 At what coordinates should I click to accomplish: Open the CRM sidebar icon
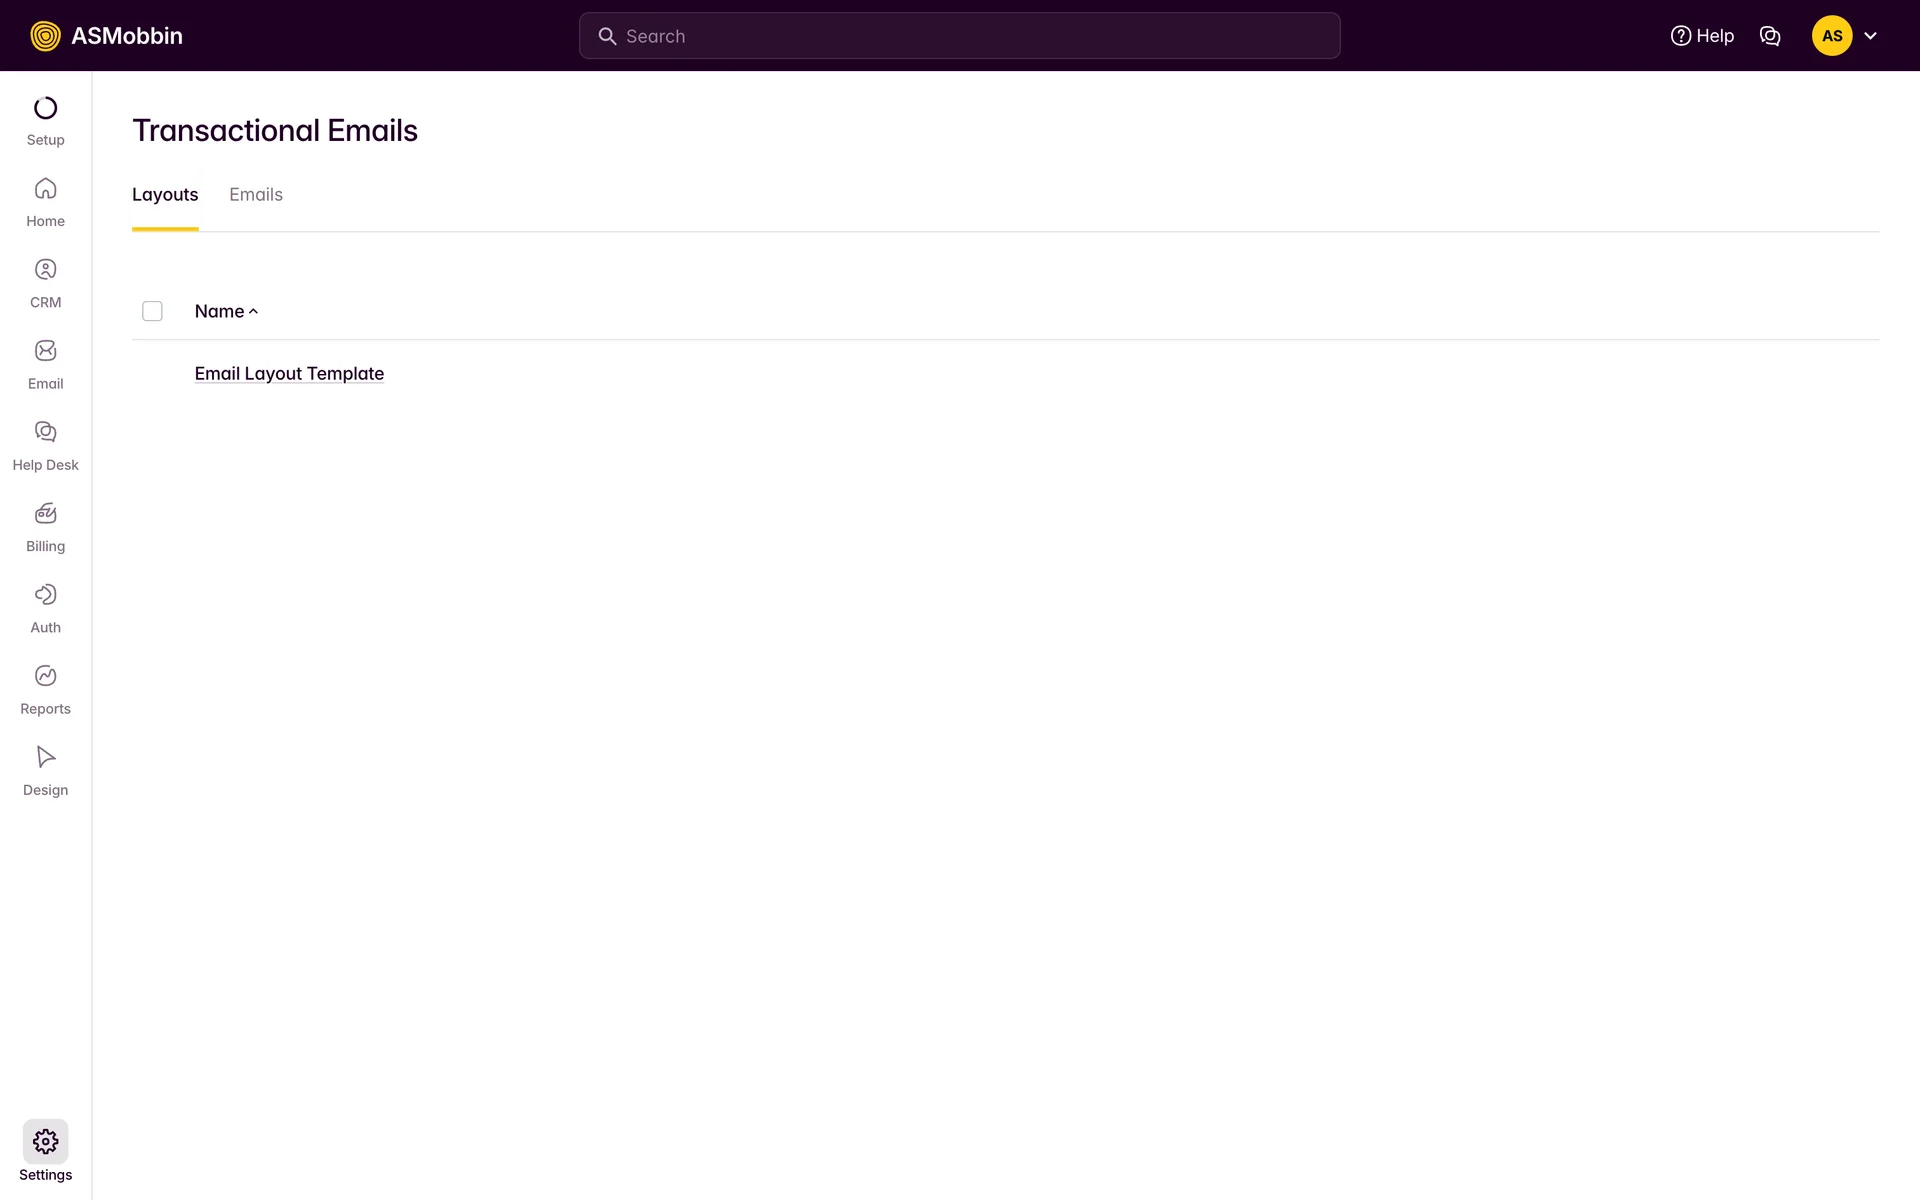pyautogui.click(x=45, y=283)
